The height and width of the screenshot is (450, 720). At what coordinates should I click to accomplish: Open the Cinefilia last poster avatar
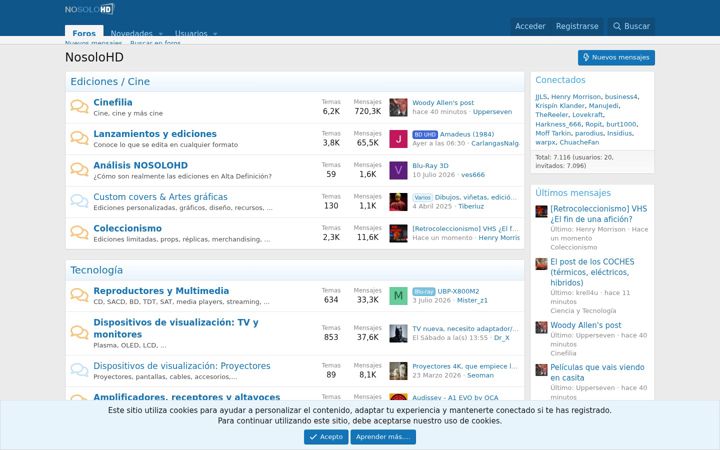(x=398, y=107)
